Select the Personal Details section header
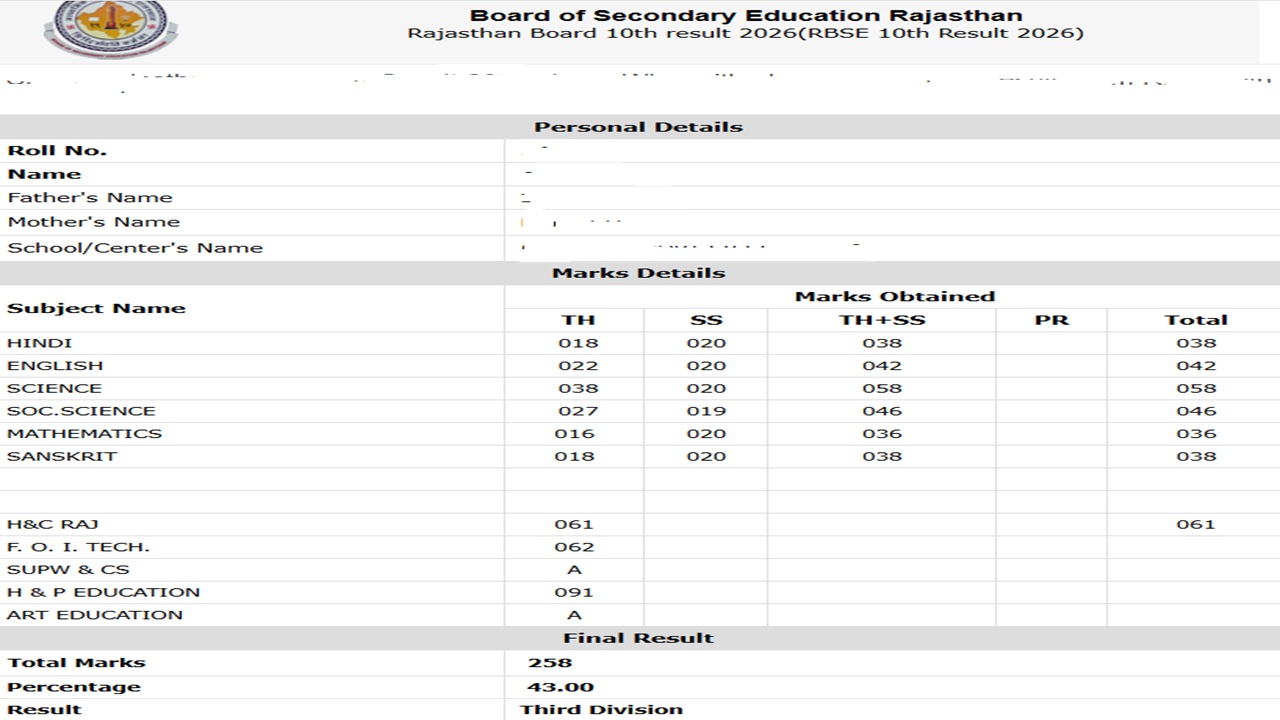 639,126
